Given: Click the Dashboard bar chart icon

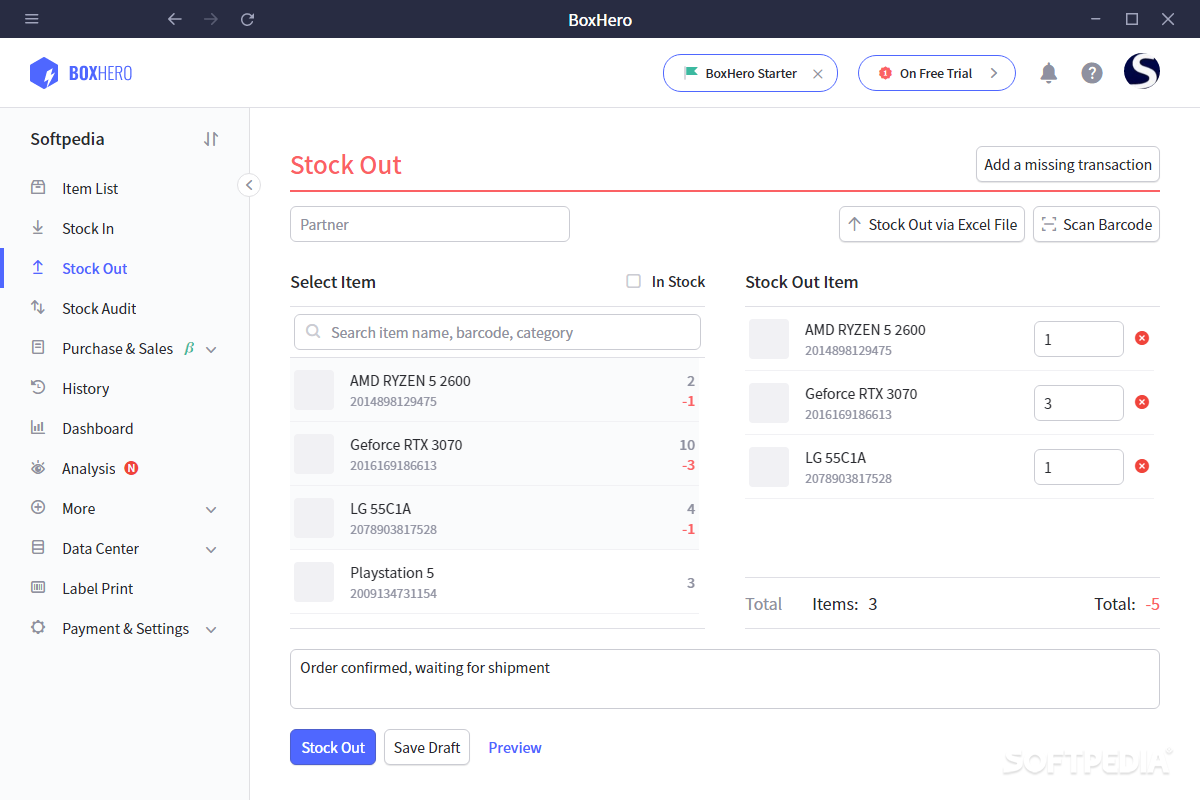Looking at the screenshot, I should click(38, 427).
